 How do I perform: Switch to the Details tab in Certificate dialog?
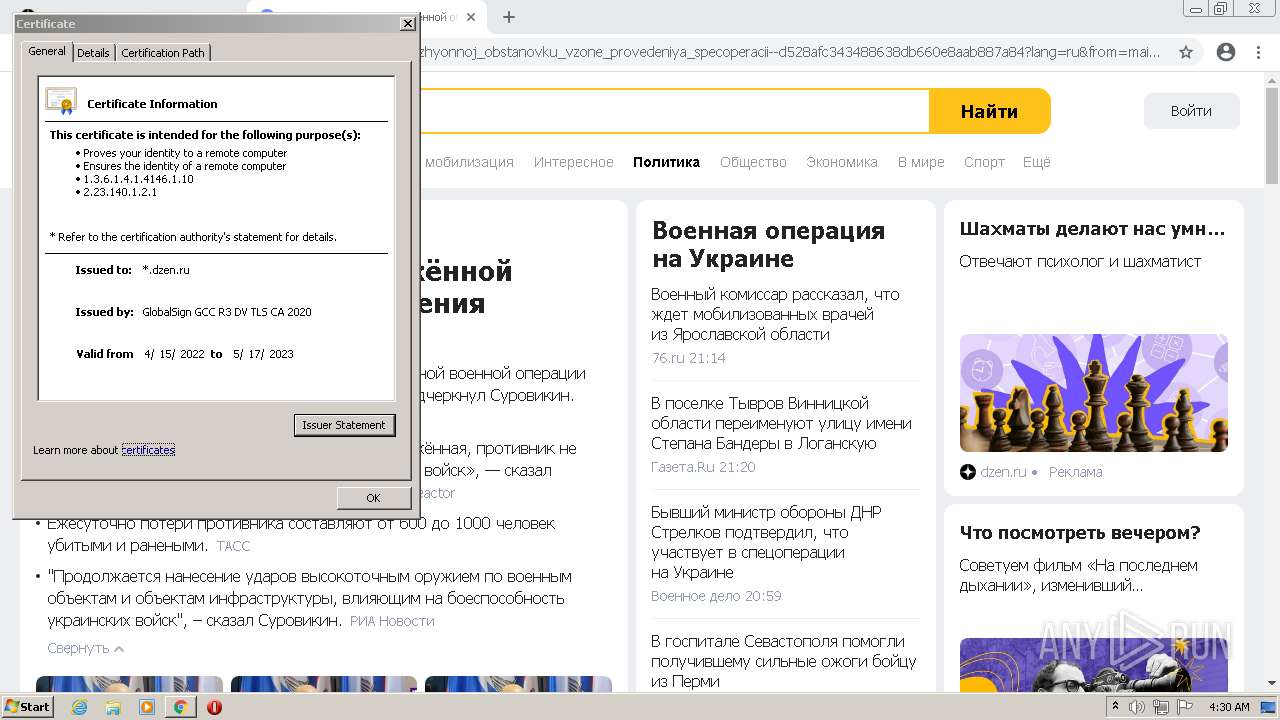93,53
